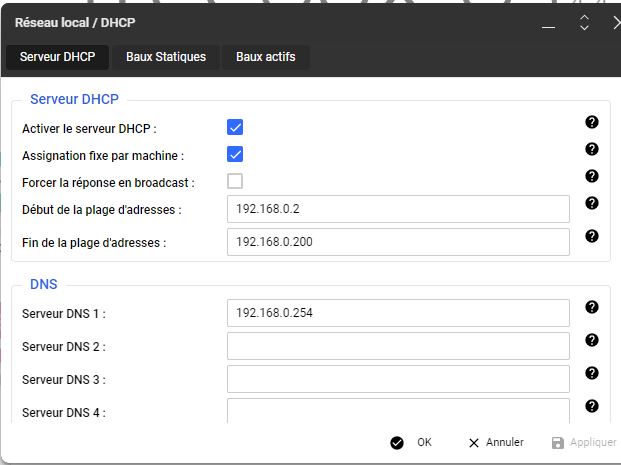Show help icon for Serveur DNS 1
The width and height of the screenshot is (621, 465).
coord(592,307)
